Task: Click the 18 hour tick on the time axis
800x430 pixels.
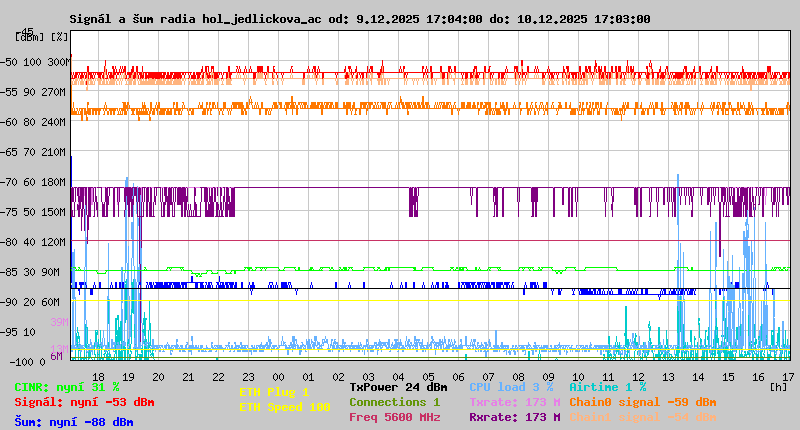Action: pos(98,377)
